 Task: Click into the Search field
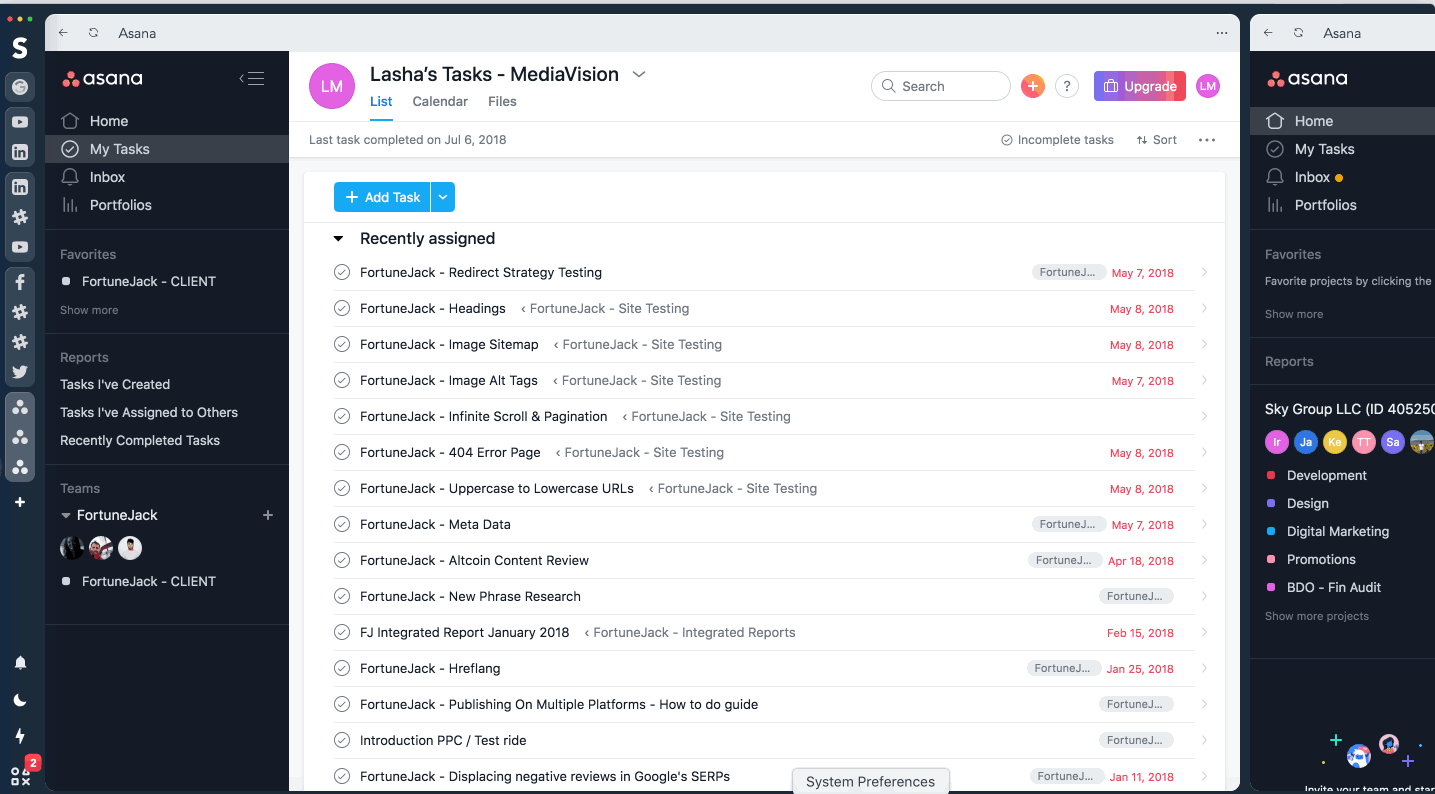pyautogui.click(x=941, y=86)
